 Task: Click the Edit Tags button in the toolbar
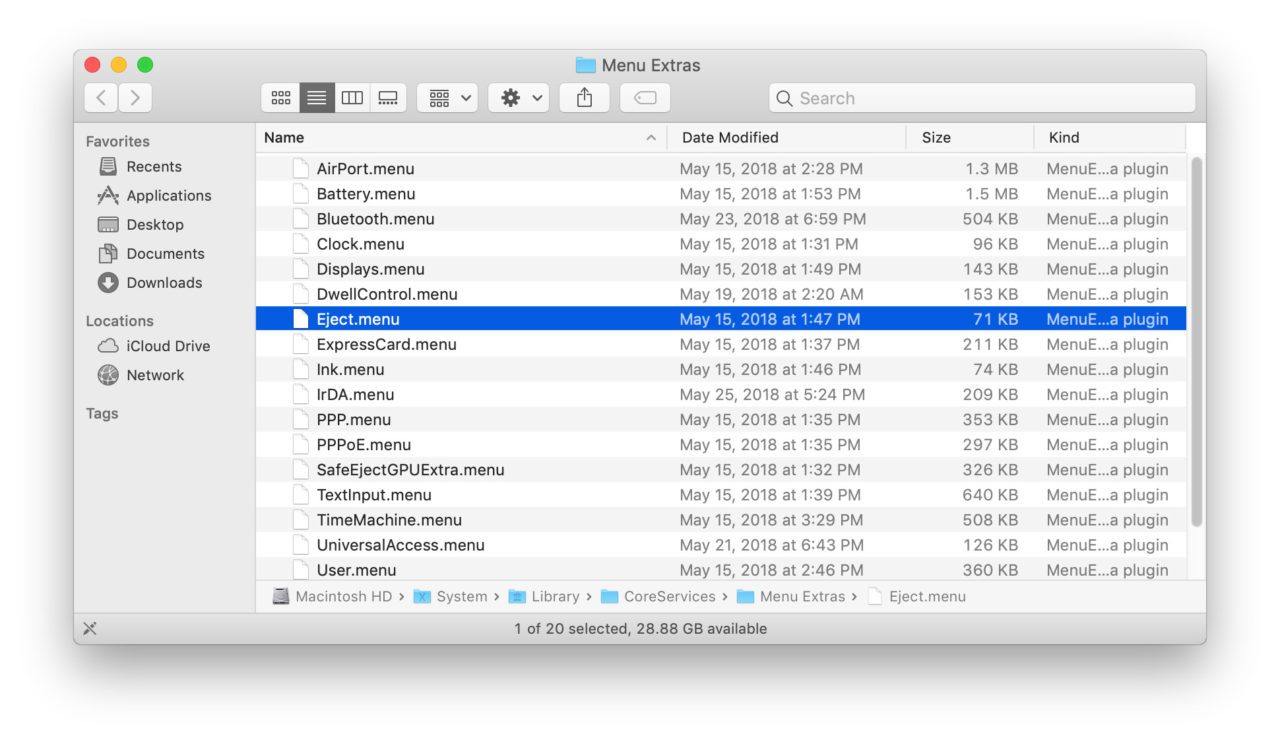[645, 97]
